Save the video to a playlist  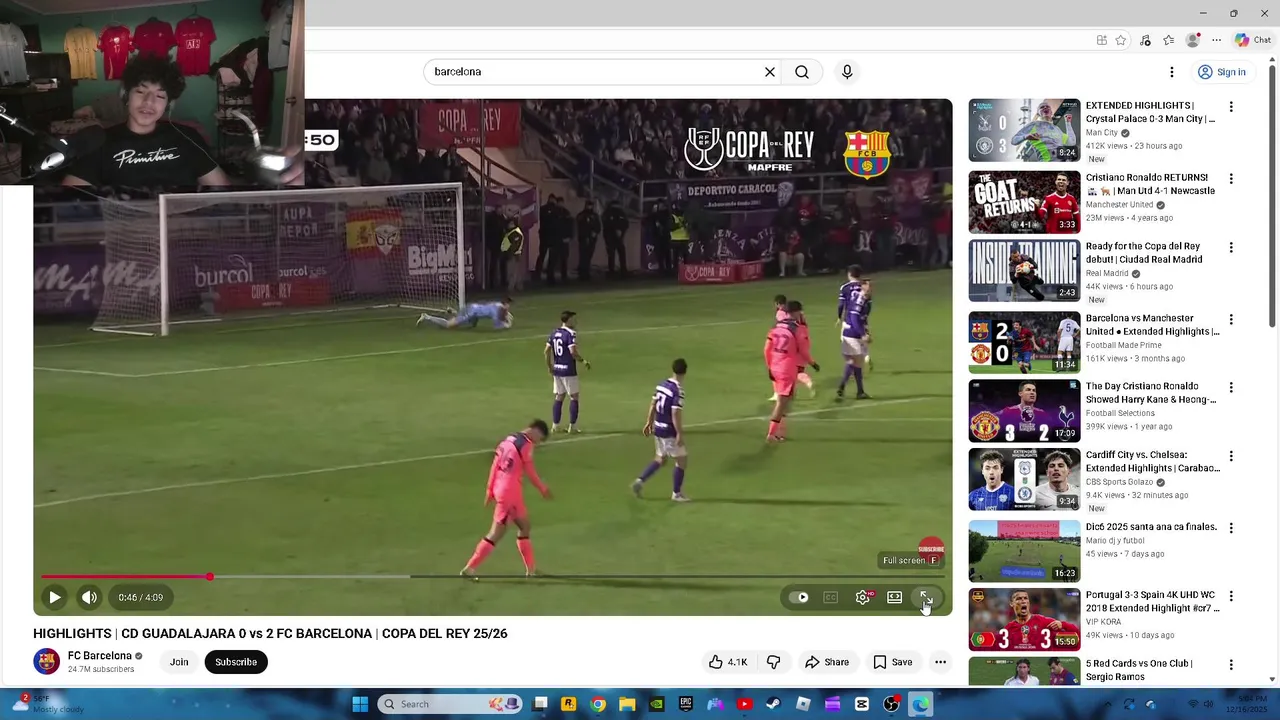pos(893,662)
